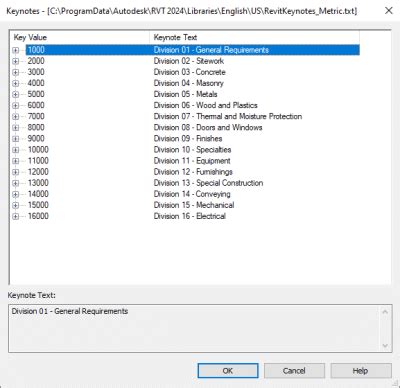400x388 pixels.
Task: Click 'Division 16 - Electrical' text
Action: [x=189, y=216]
